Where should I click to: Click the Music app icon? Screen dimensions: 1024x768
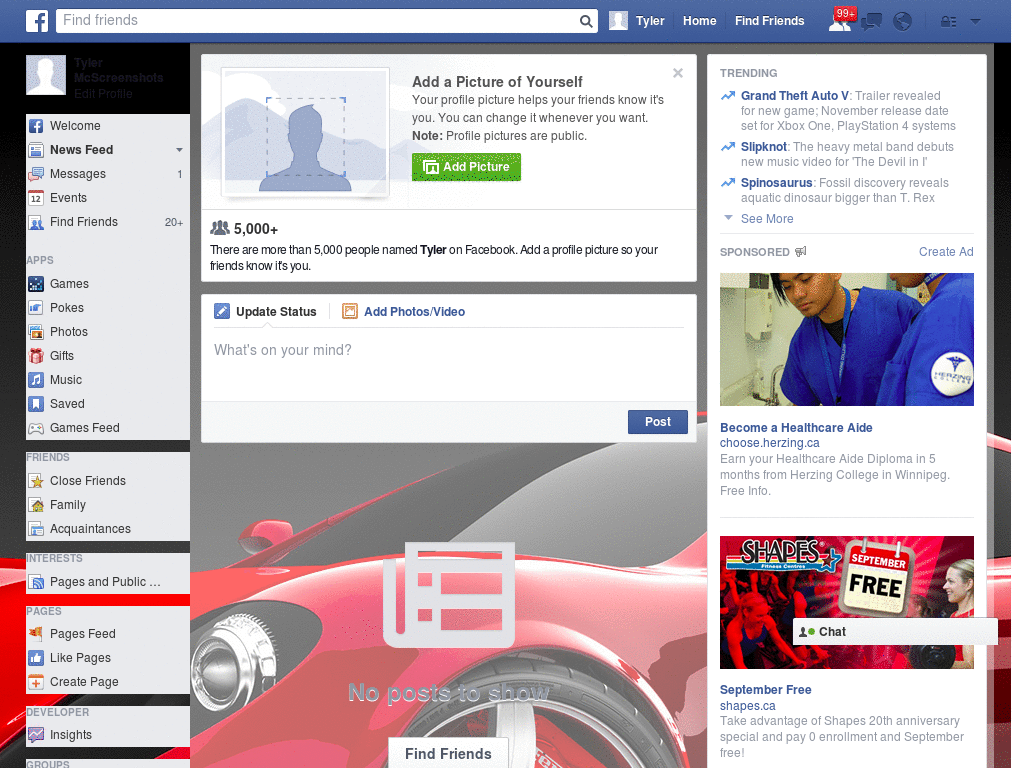[36, 380]
